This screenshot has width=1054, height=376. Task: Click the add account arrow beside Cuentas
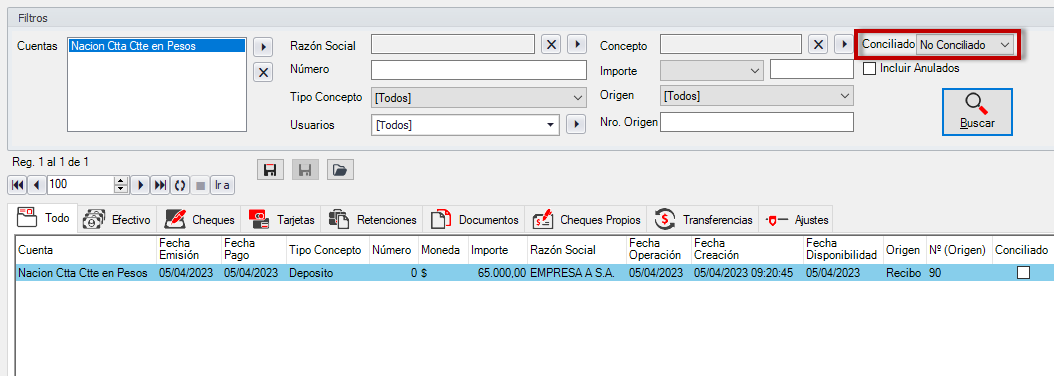point(263,47)
